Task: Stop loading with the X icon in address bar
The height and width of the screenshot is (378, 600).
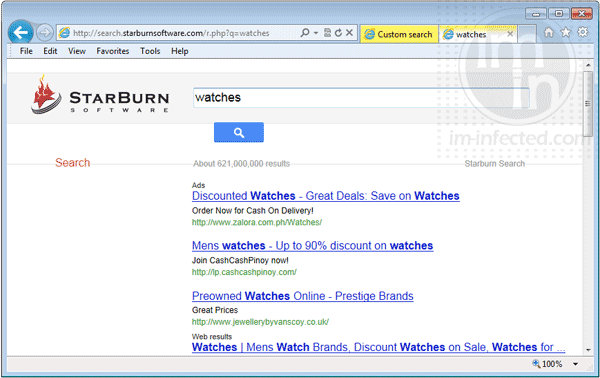Action: click(x=349, y=33)
